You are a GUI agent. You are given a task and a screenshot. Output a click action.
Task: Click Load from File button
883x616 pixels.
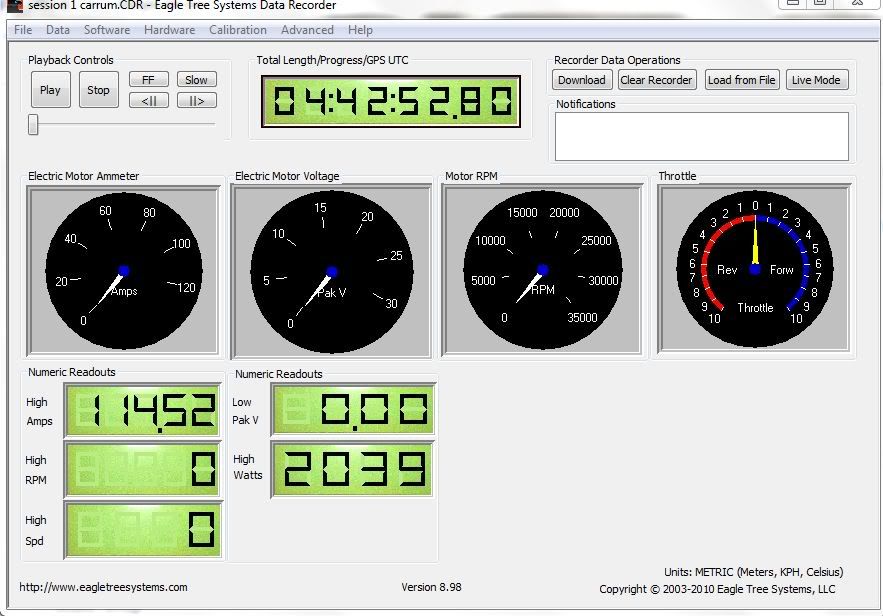(x=741, y=80)
